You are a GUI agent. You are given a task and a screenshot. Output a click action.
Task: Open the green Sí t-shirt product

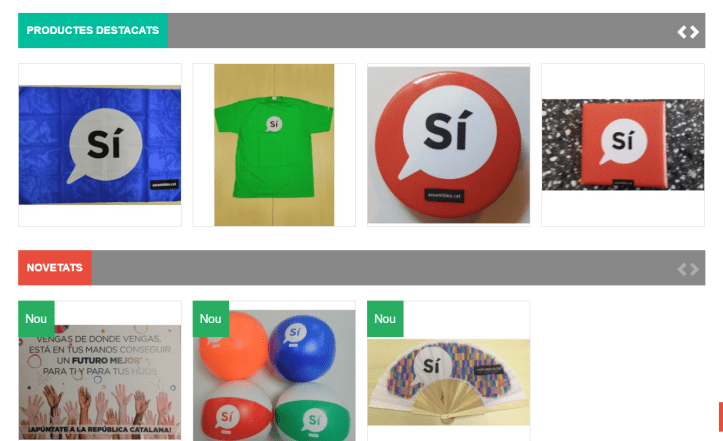click(274, 145)
